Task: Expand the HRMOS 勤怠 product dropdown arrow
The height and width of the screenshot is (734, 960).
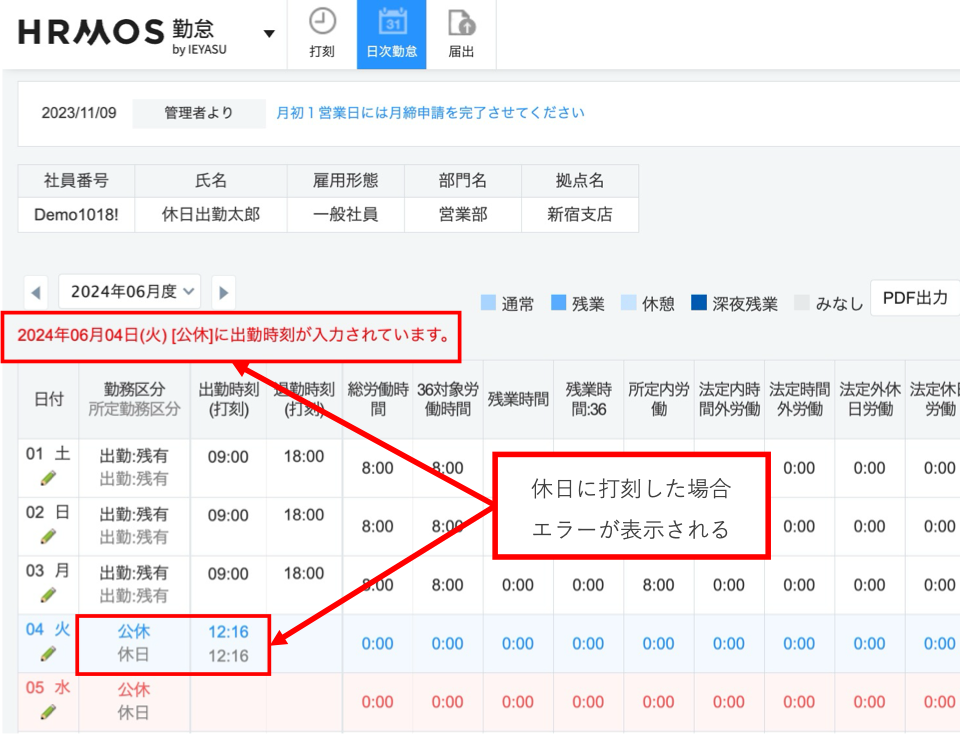Action: [268, 34]
